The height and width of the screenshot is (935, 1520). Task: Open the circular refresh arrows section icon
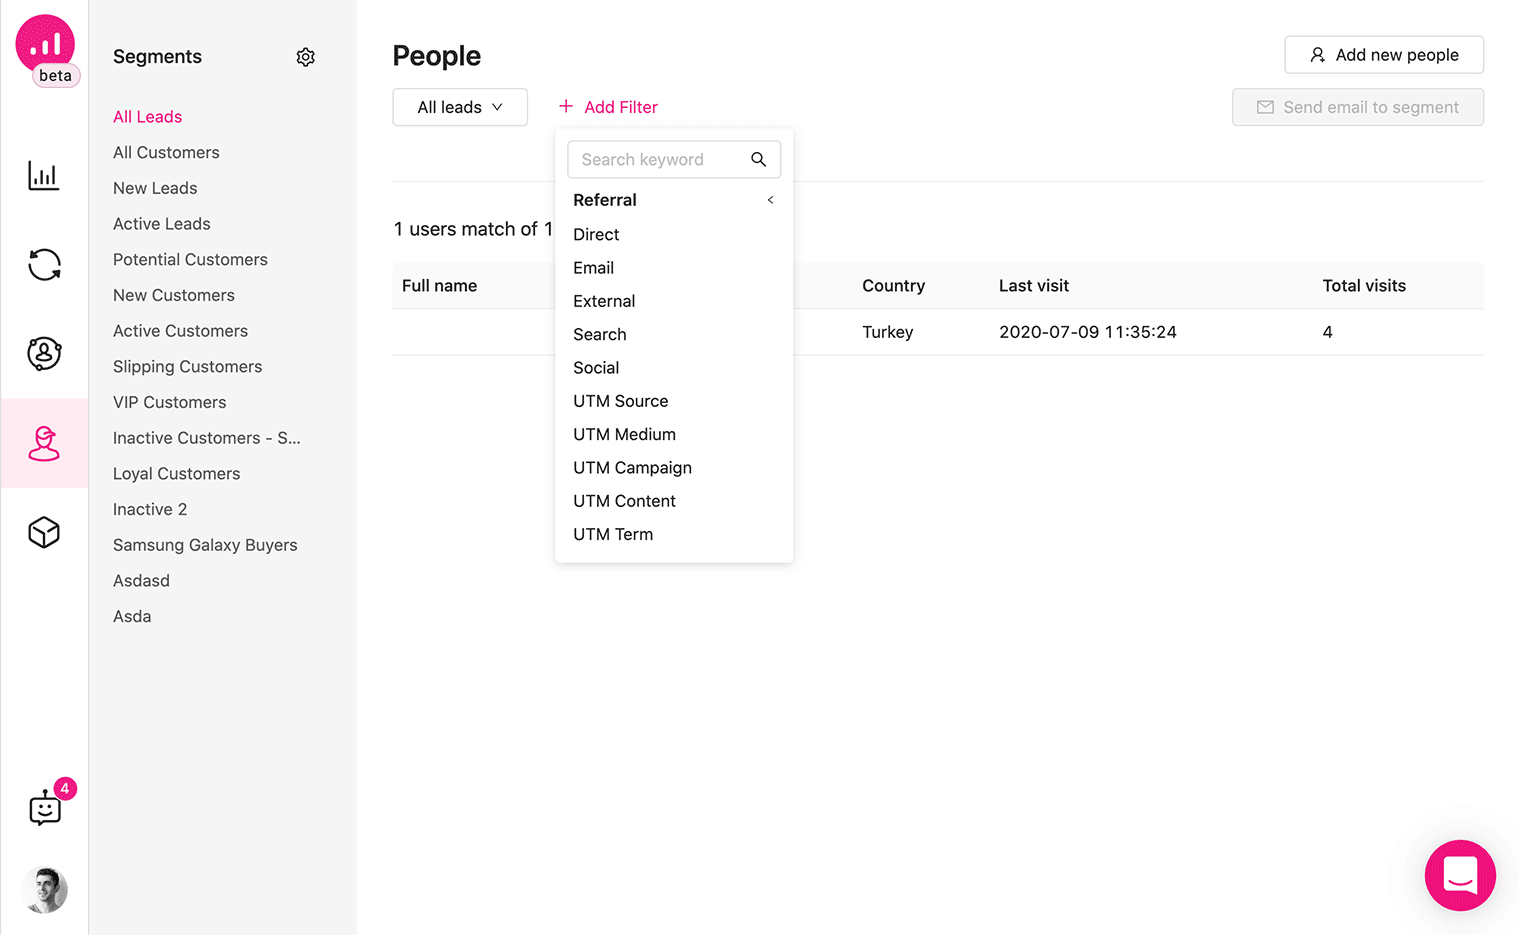(44, 265)
